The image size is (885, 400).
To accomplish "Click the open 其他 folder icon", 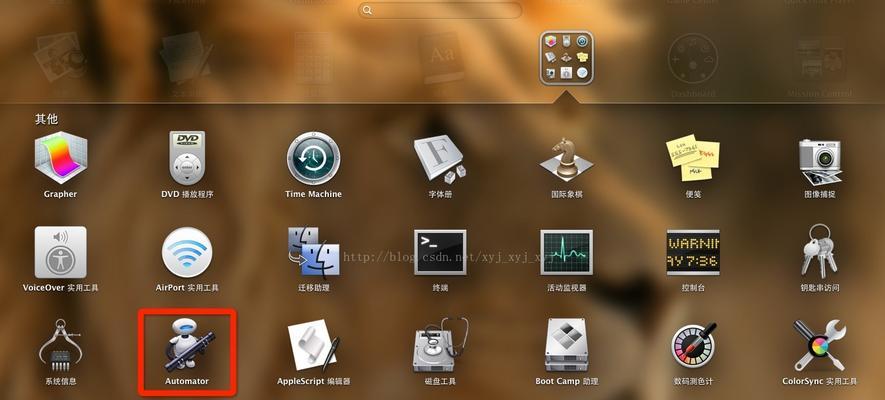I will point(566,58).
